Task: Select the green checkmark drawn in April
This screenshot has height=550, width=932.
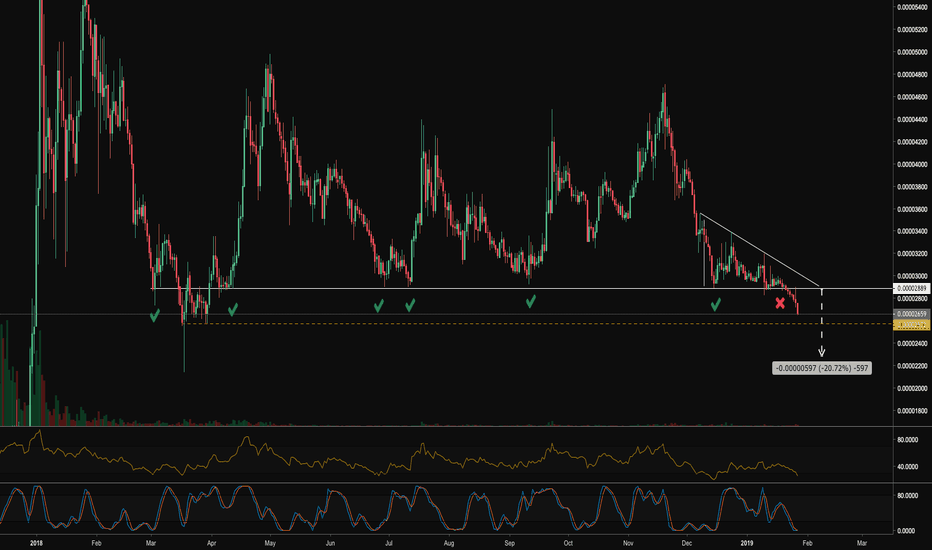Action: point(233,309)
